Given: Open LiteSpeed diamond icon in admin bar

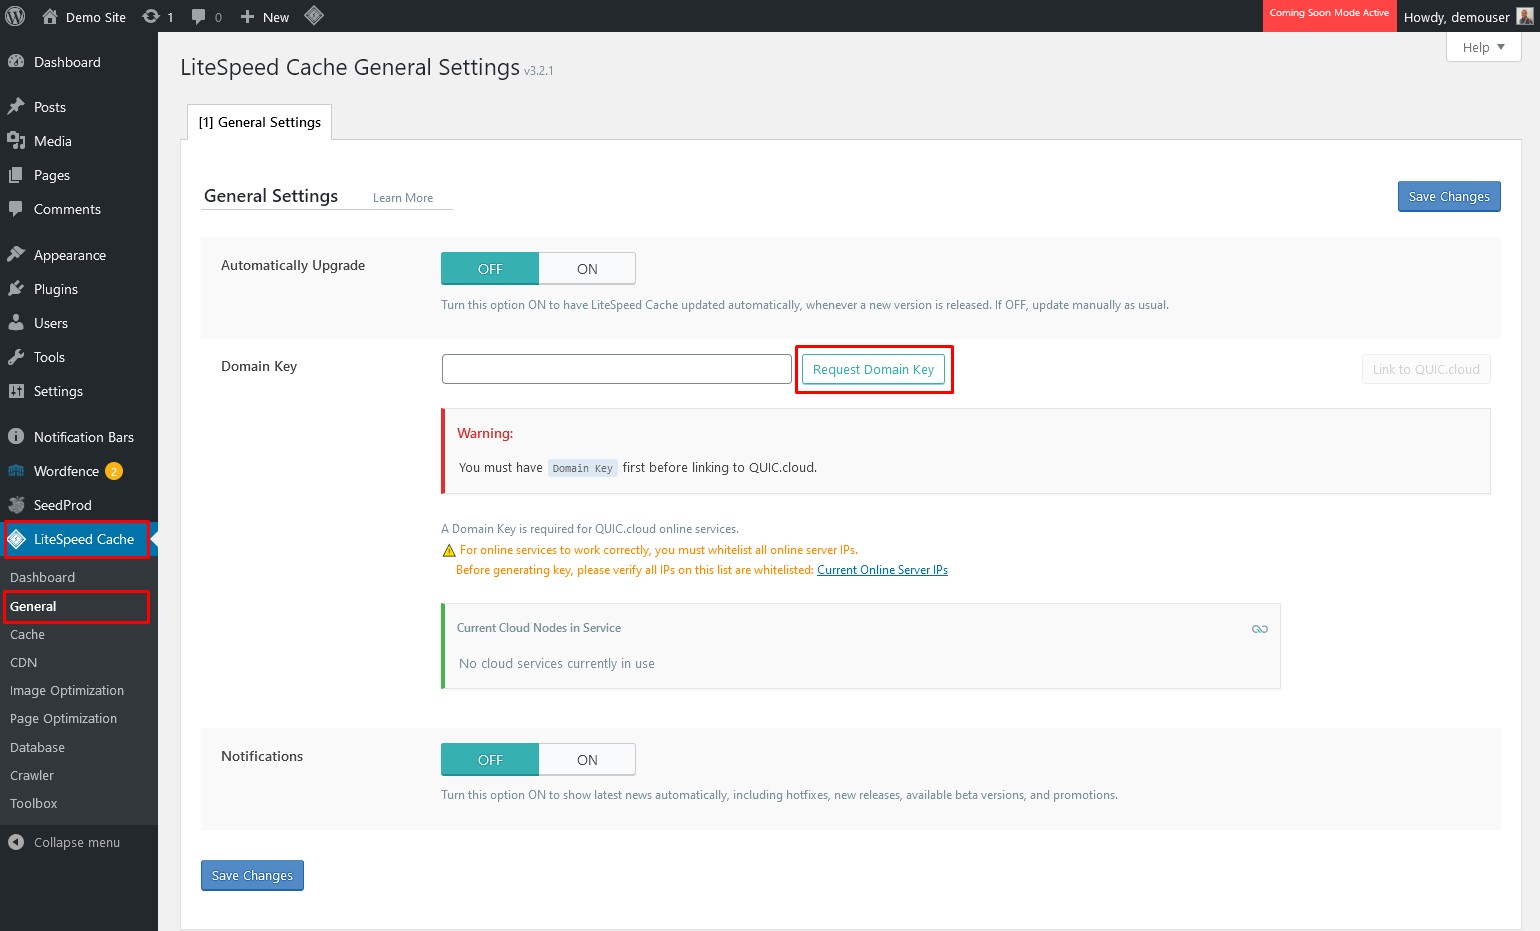Looking at the screenshot, I should click(x=314, y=16).
